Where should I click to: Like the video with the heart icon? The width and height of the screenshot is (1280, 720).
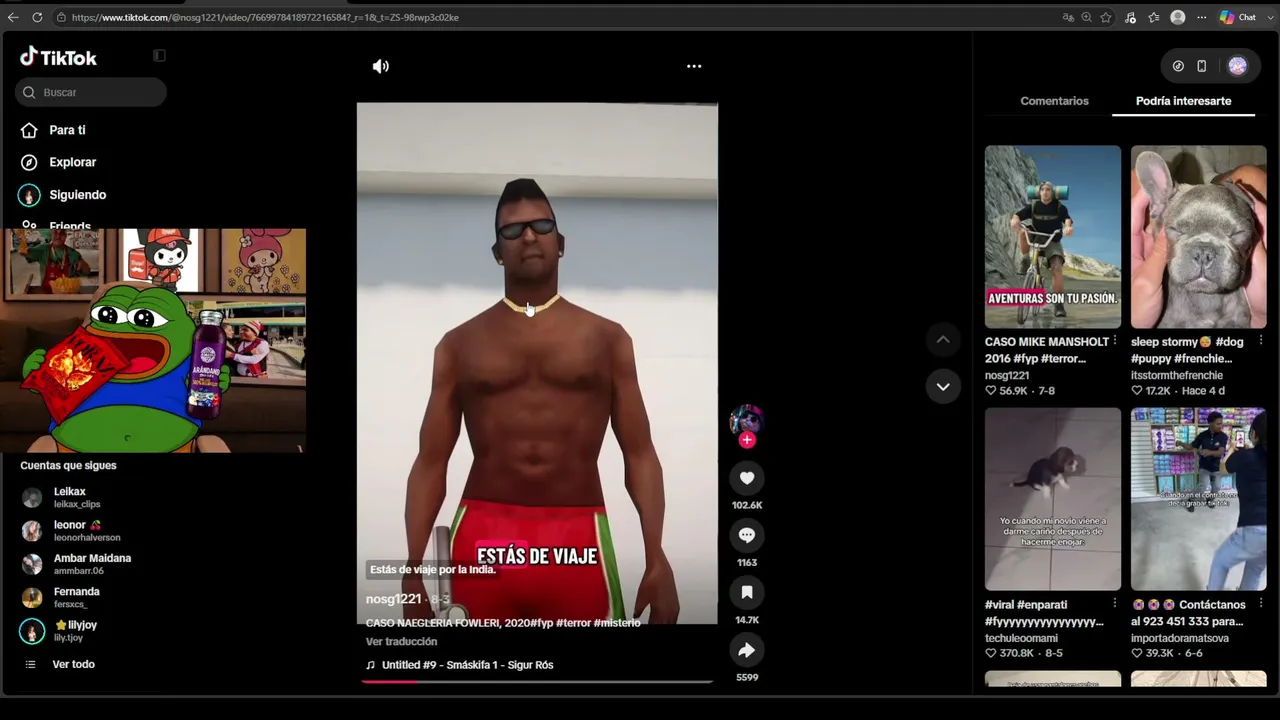coord(747,478)
